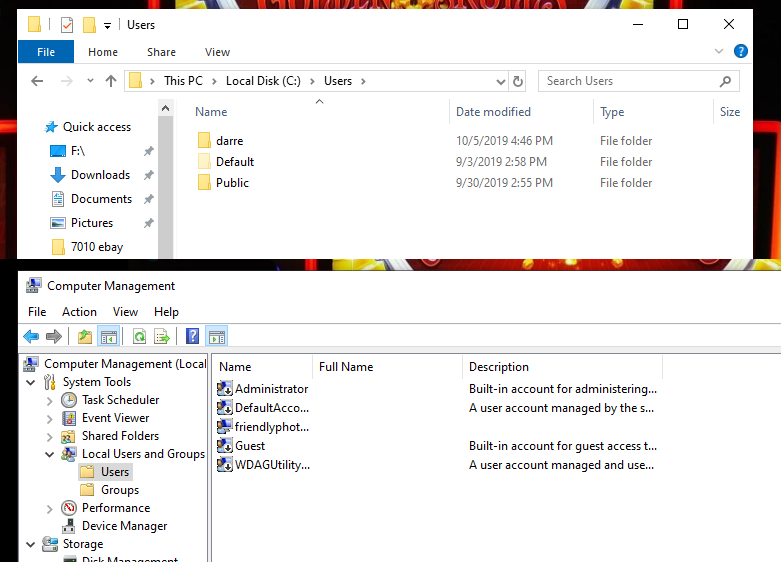Expand the Shared Folders node
The height and width of the screenshot is (562, 781).
coord(49,437)
